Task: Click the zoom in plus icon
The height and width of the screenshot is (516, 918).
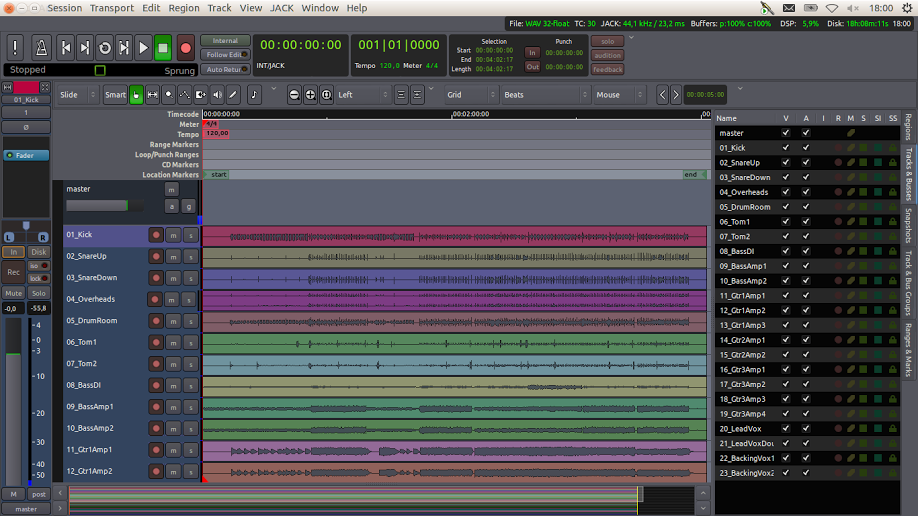Action: click(x=310, y=95)
